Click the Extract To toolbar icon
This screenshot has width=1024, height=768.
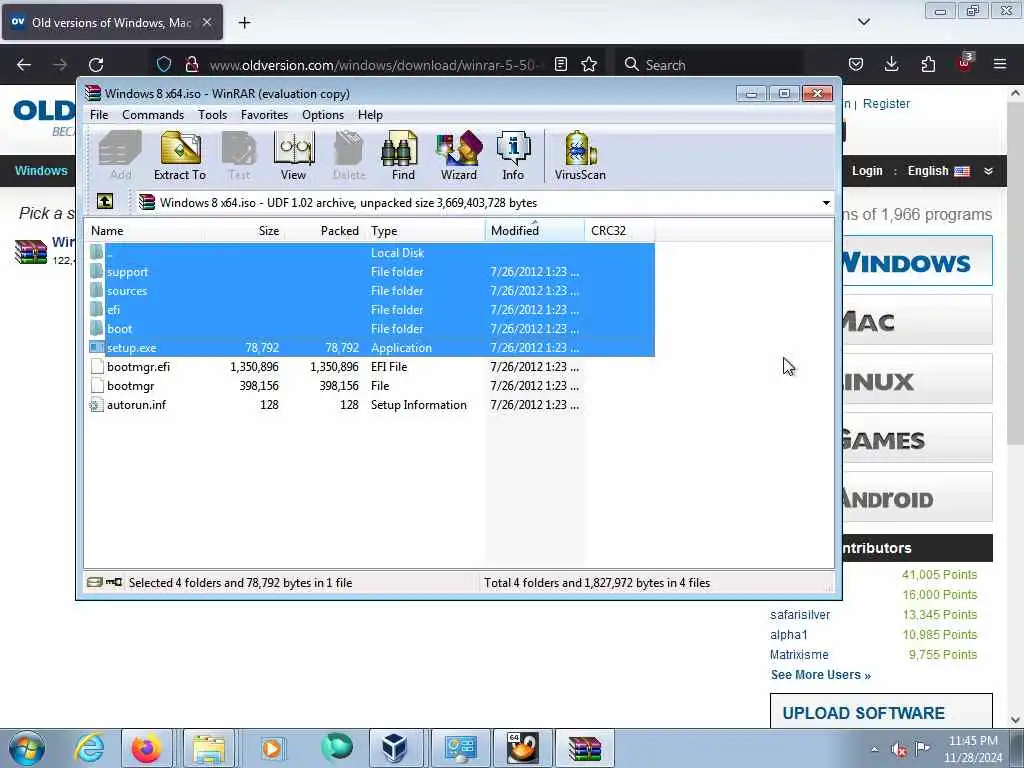[180, 155]
